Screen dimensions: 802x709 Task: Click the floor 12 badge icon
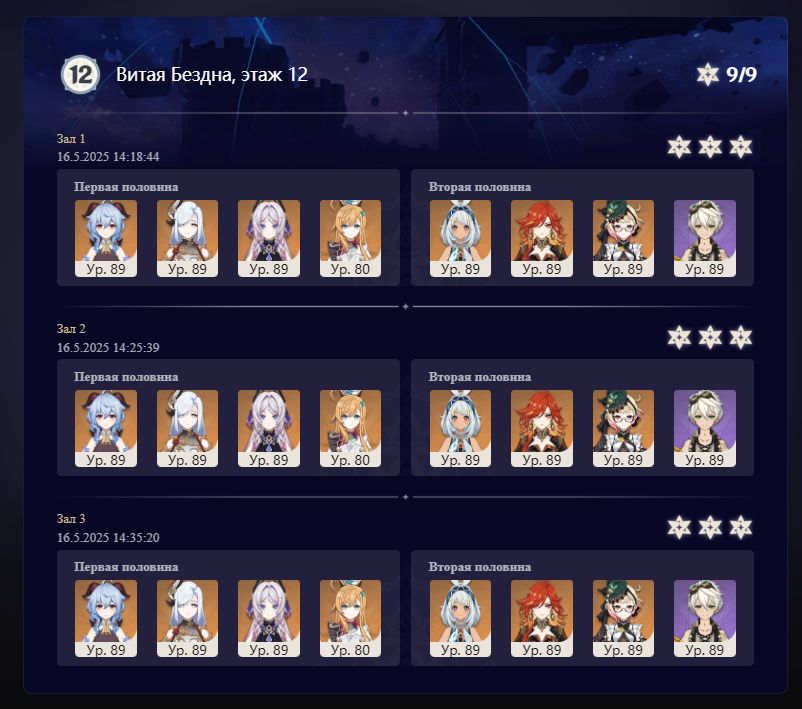click(x=80, y=75)
